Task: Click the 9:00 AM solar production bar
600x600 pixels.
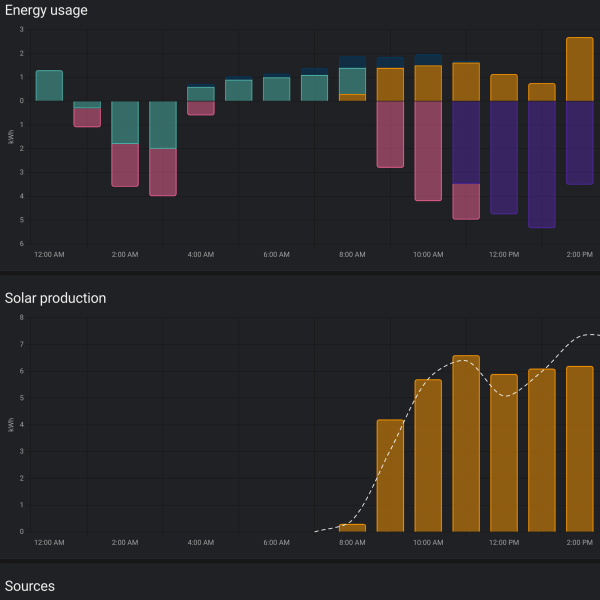Action: (x=390, y=476)
